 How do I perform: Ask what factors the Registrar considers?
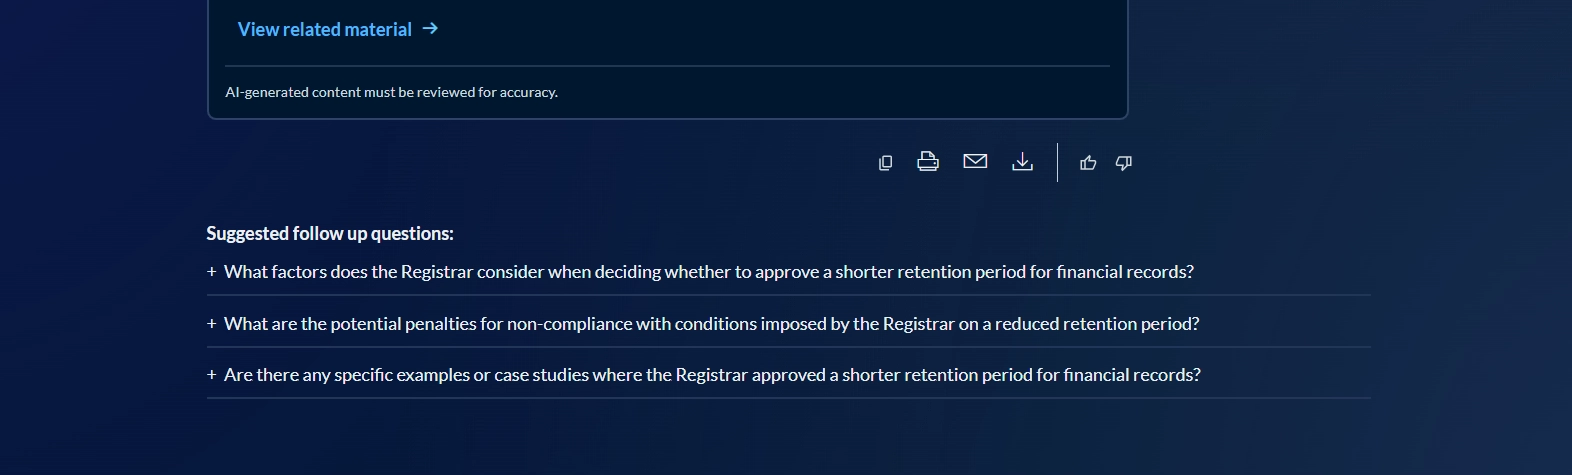[708, 272]
